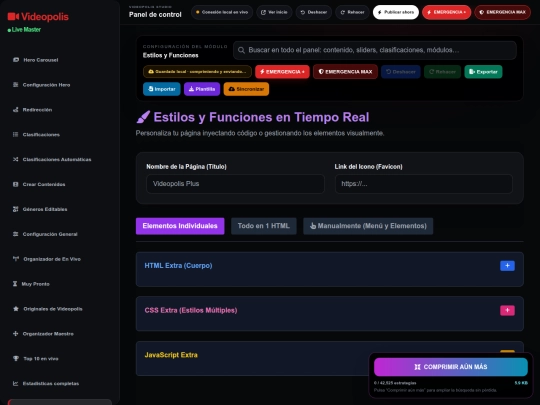The height and width of the screenshot is (405, 540).
Task: Click top bar EMERGENCIA + button
Action: pyautogui.click(x=447, y=12)
